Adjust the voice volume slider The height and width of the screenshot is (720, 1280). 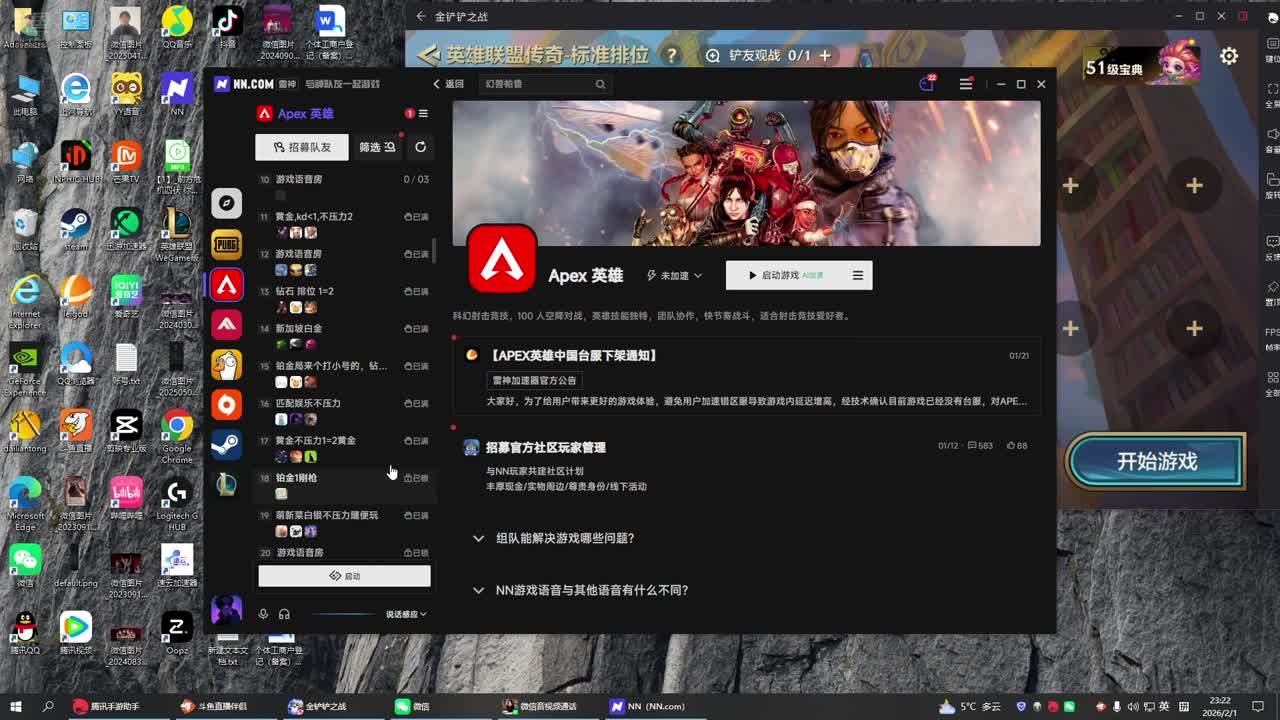click(x=343, y=614)
